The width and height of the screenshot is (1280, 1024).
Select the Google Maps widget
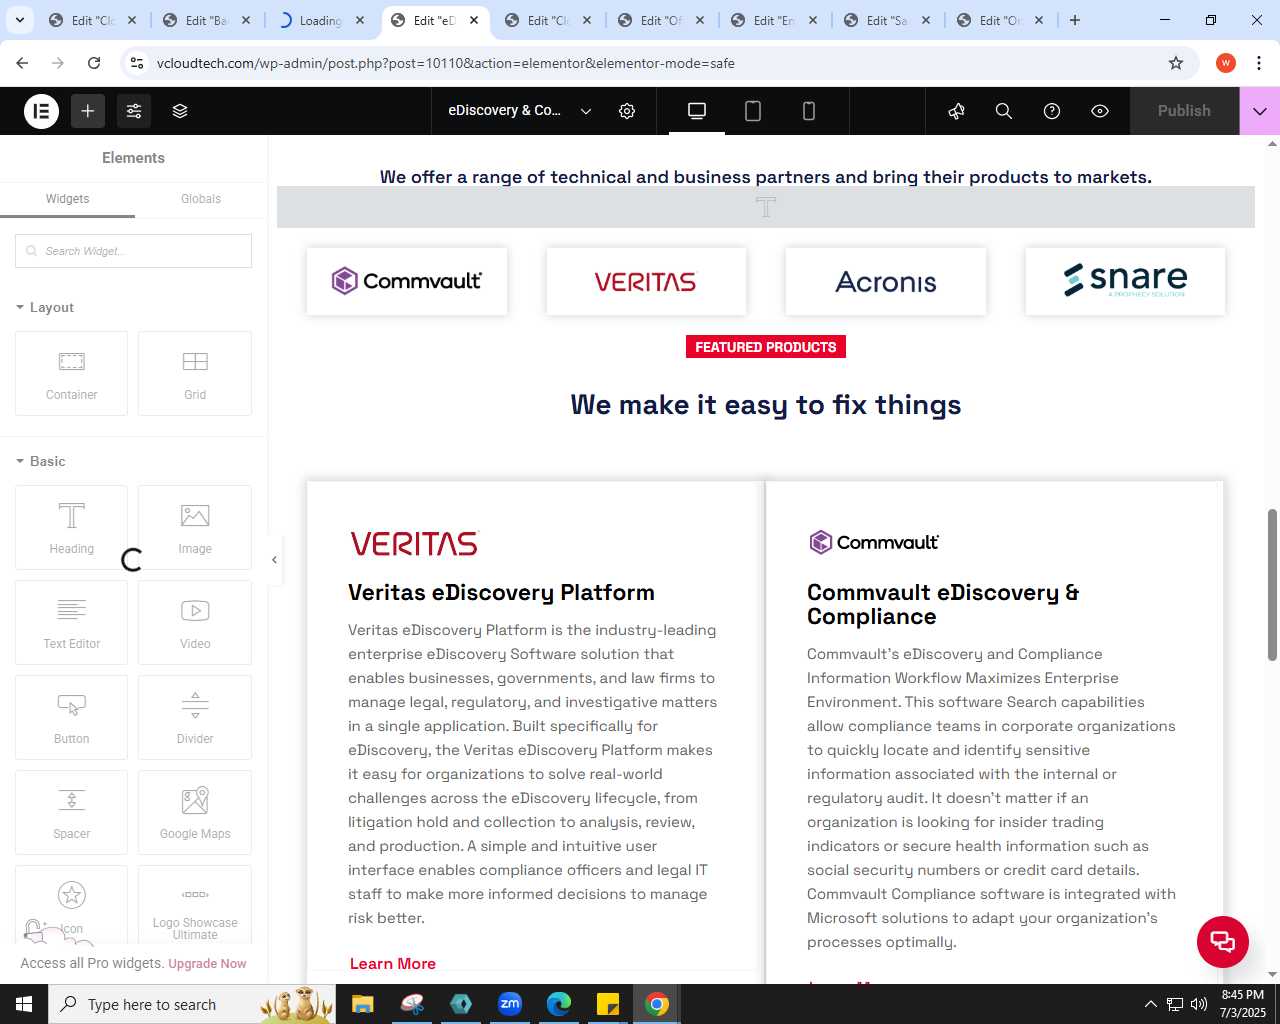click(195, 812)
